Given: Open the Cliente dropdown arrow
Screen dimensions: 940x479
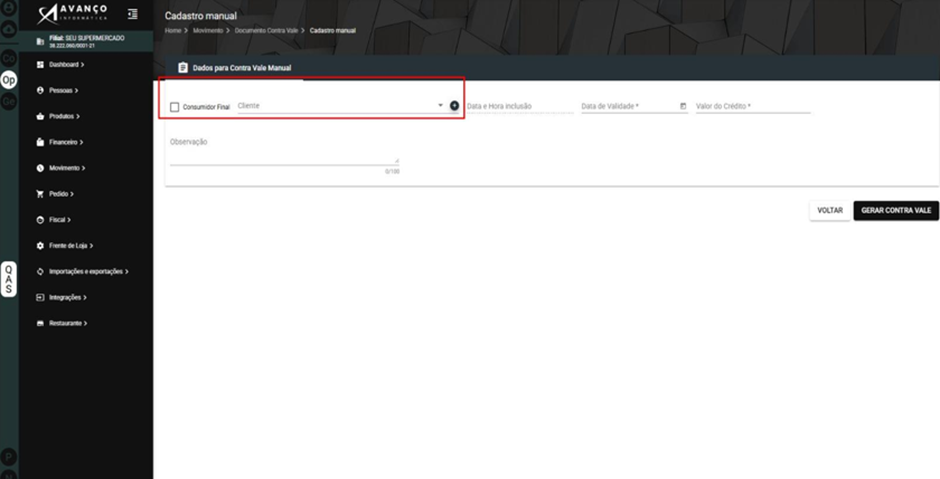Looking at the screenshot, I should point(440,106).
